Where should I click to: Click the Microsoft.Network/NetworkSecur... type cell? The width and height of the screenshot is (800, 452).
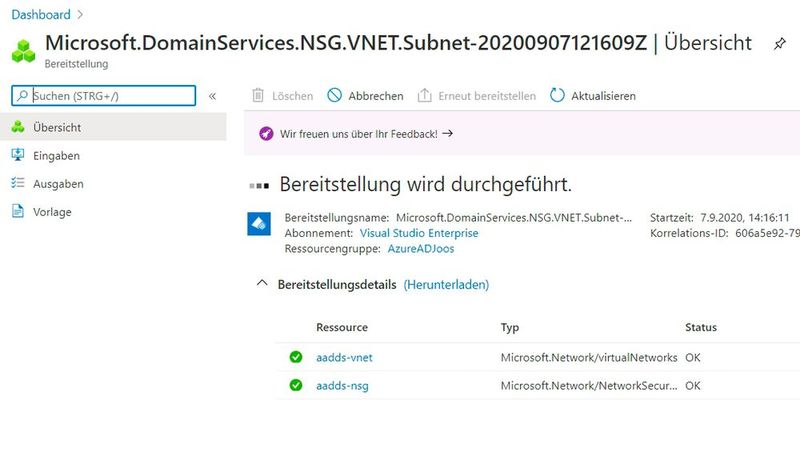[x=589, y=386]
